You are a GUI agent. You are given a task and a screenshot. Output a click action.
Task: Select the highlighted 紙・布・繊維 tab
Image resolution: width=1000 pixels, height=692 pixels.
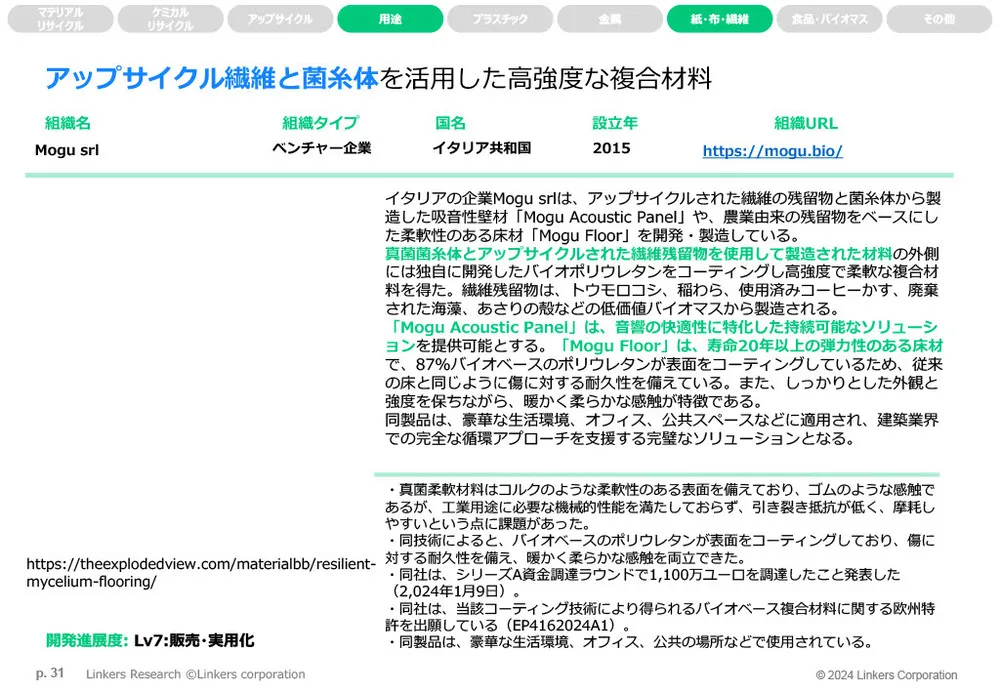(720, 18)
